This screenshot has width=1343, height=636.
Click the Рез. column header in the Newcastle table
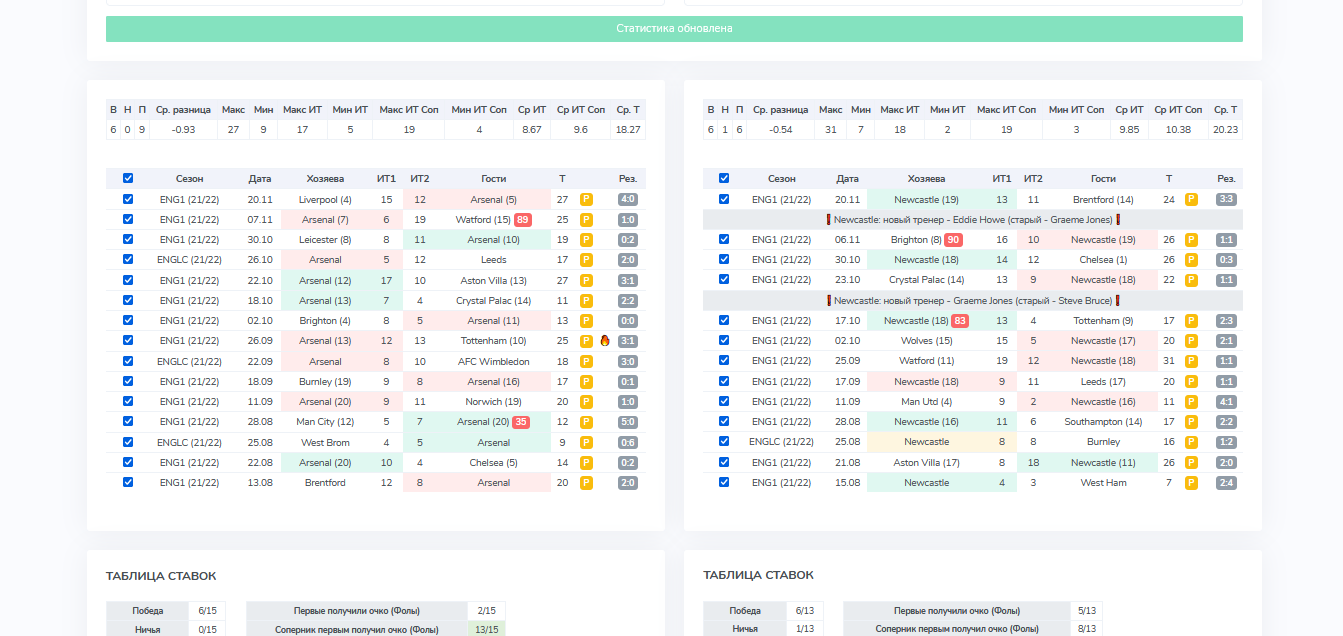click(1226, 179)
